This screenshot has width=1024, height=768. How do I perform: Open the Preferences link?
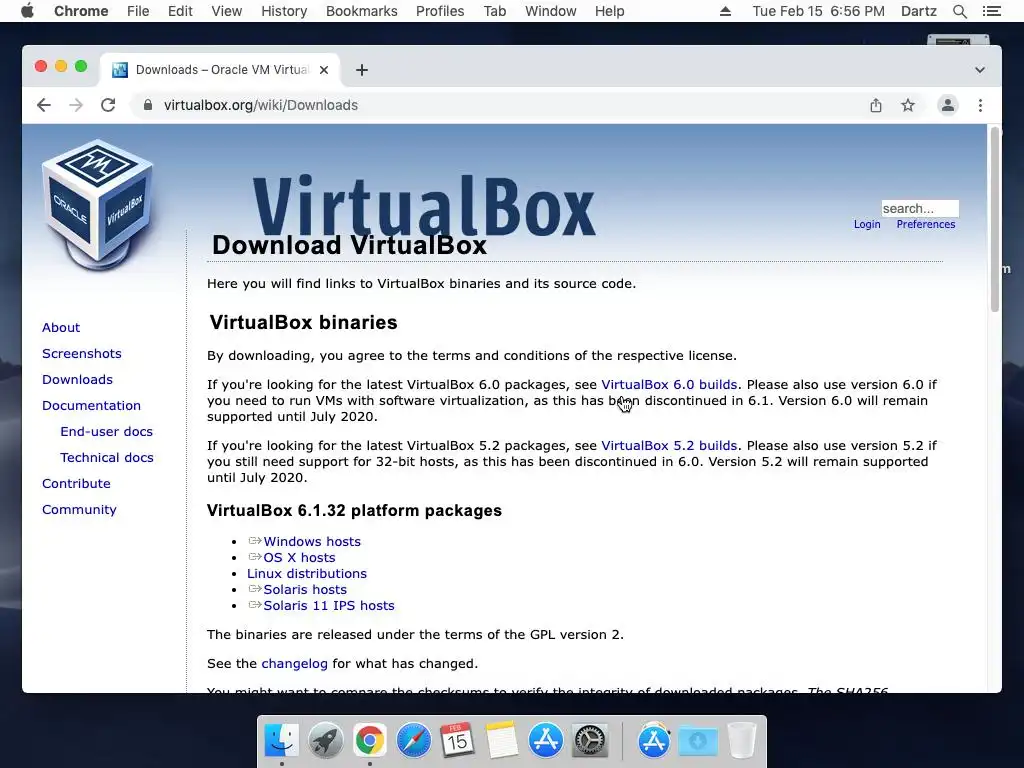tap(925, 224)
